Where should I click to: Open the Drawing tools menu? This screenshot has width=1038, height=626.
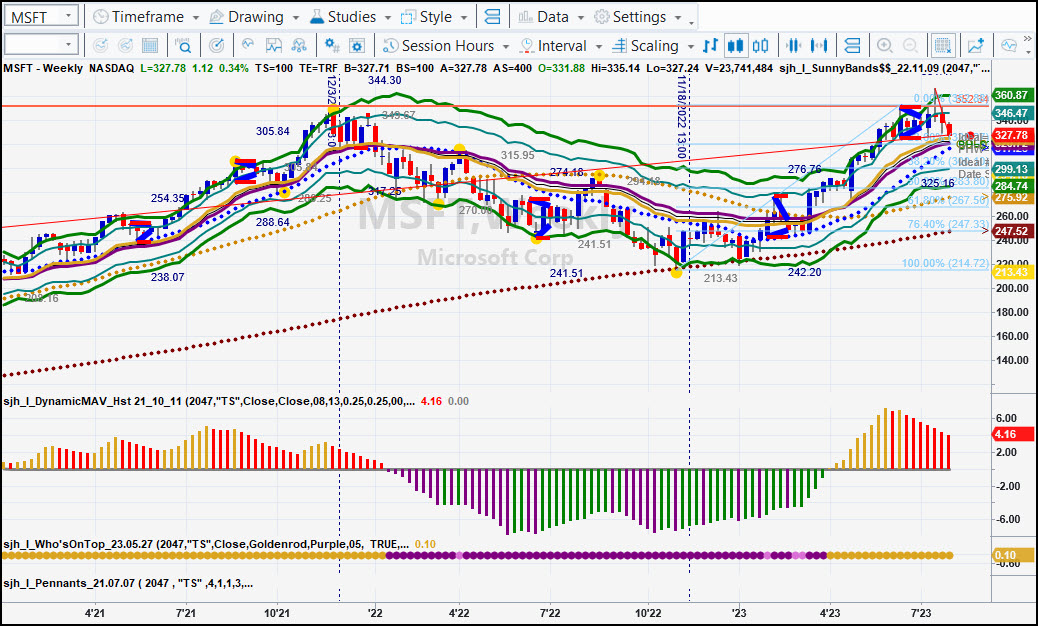coord(254,17)
